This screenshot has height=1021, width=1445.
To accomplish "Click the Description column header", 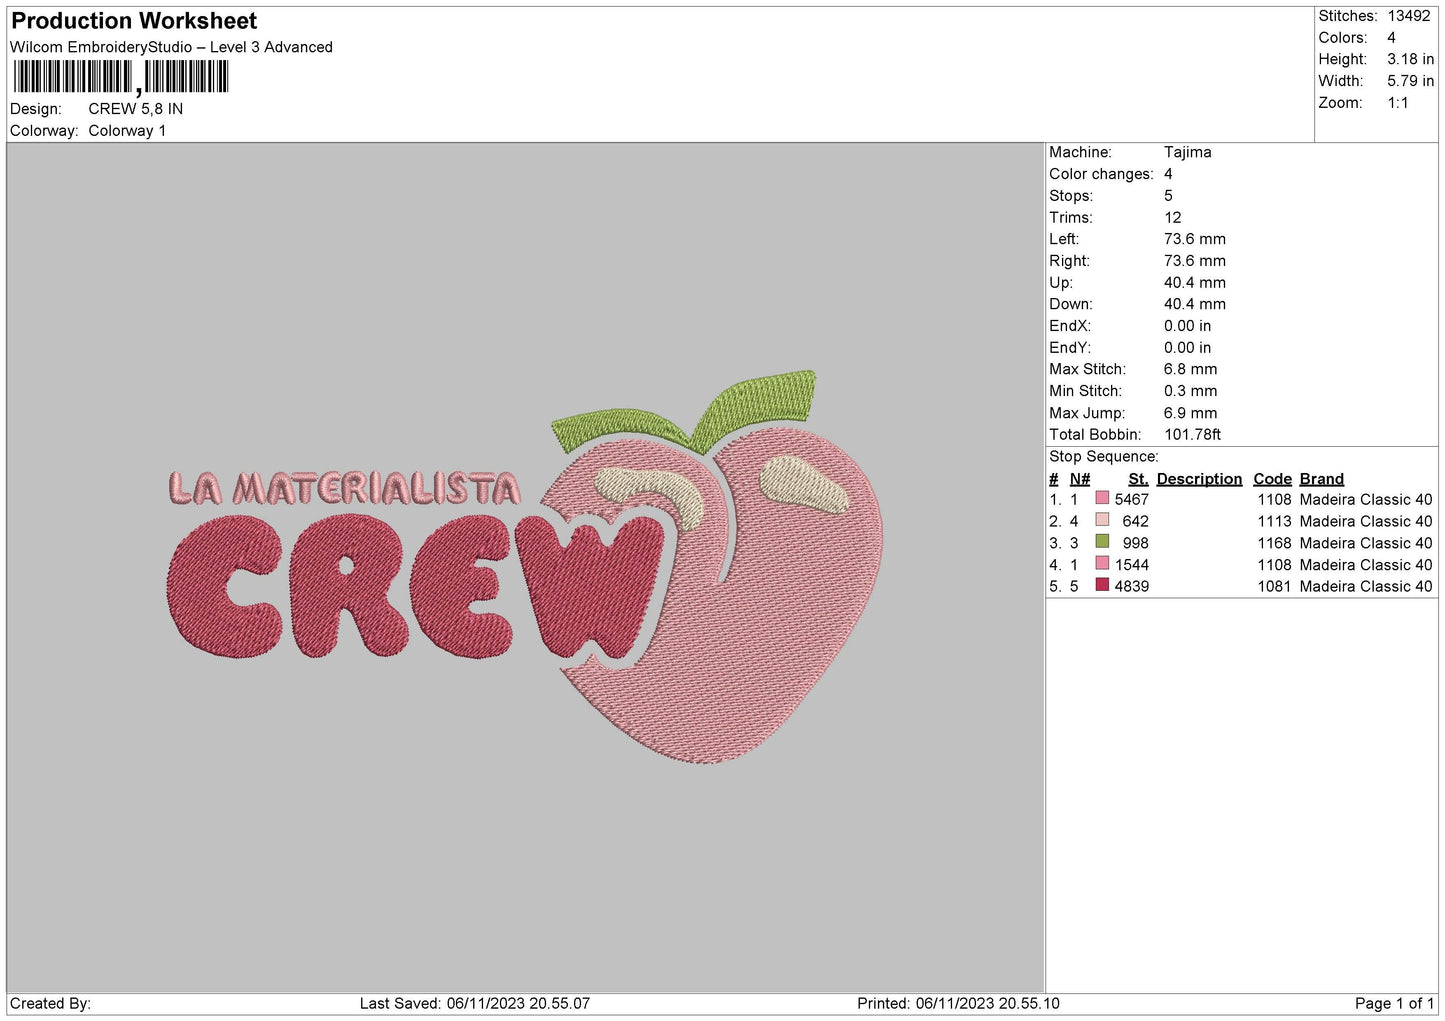I will pyautogui.click(x=1199, y=479).
